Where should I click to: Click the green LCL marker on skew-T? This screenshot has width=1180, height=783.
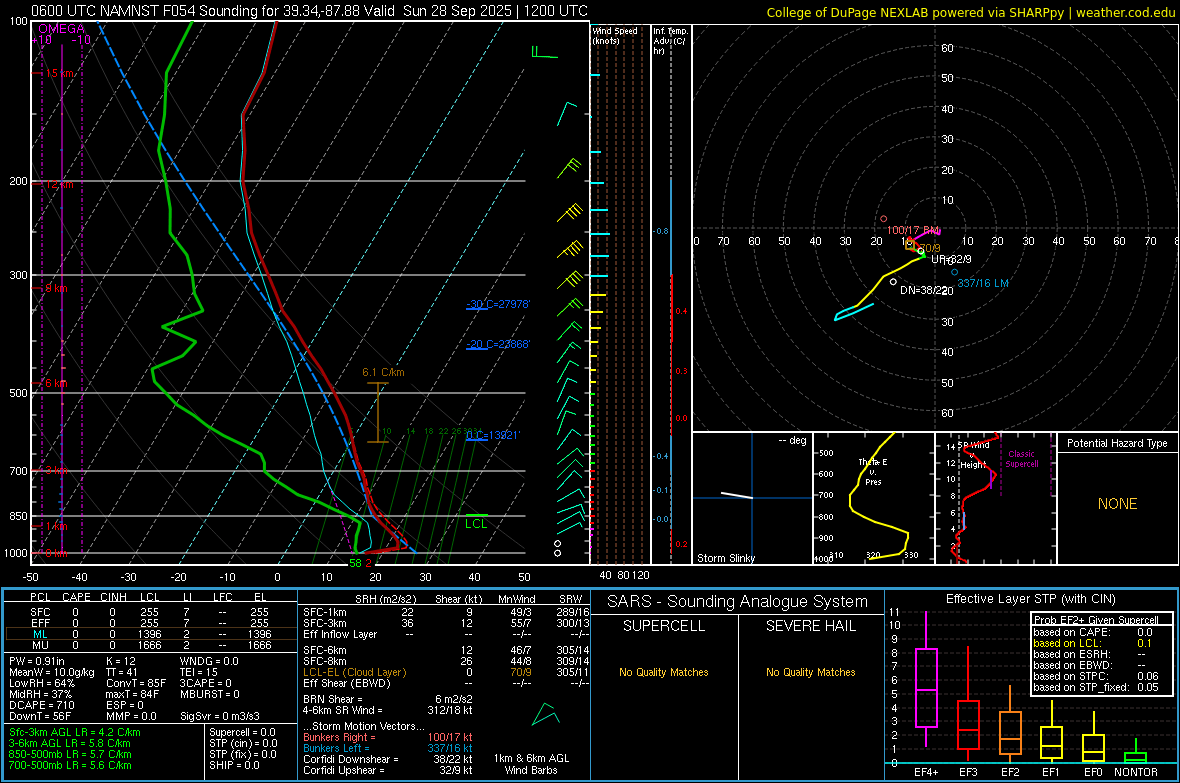coord(476,523)
